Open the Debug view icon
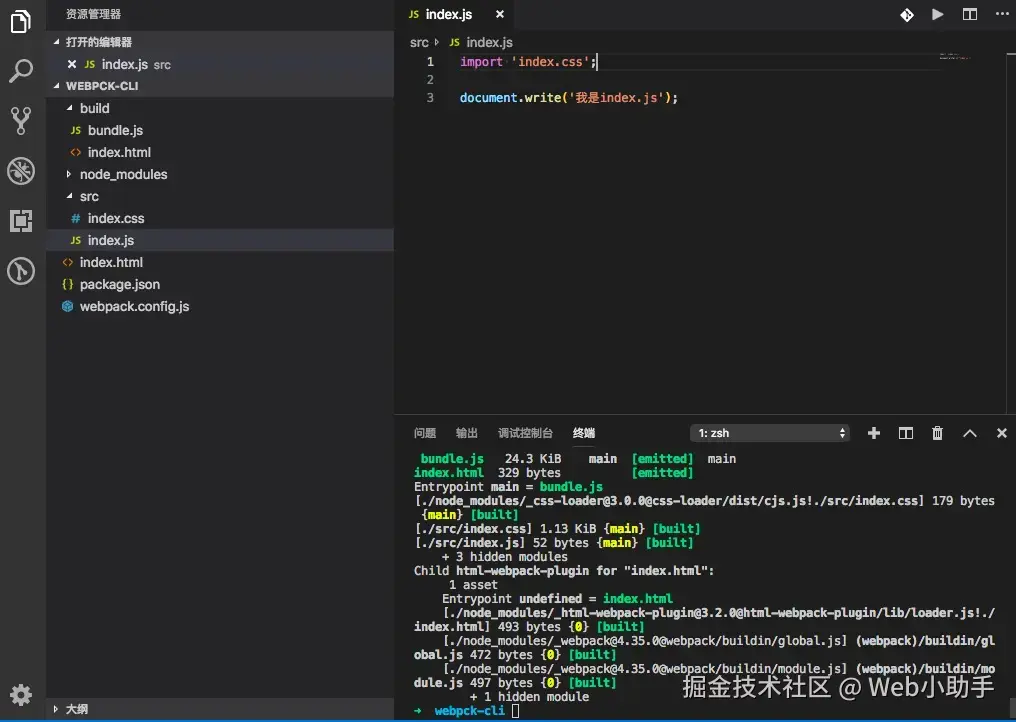This screenshot has height=722, width=1016. (x=21, y=171)
